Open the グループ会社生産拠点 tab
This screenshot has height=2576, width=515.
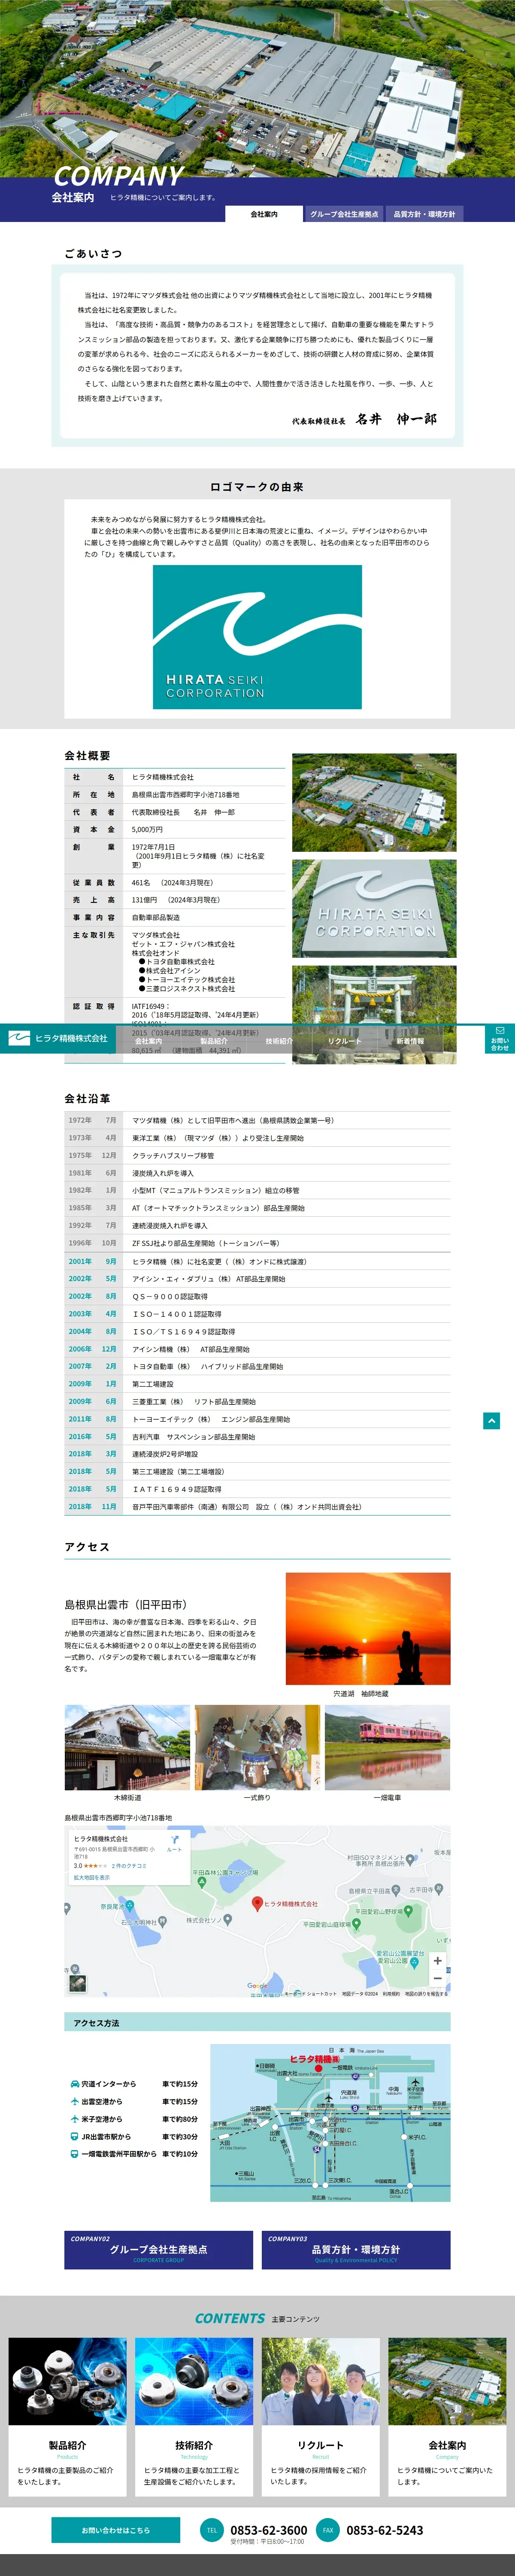(x=344, y=214)
